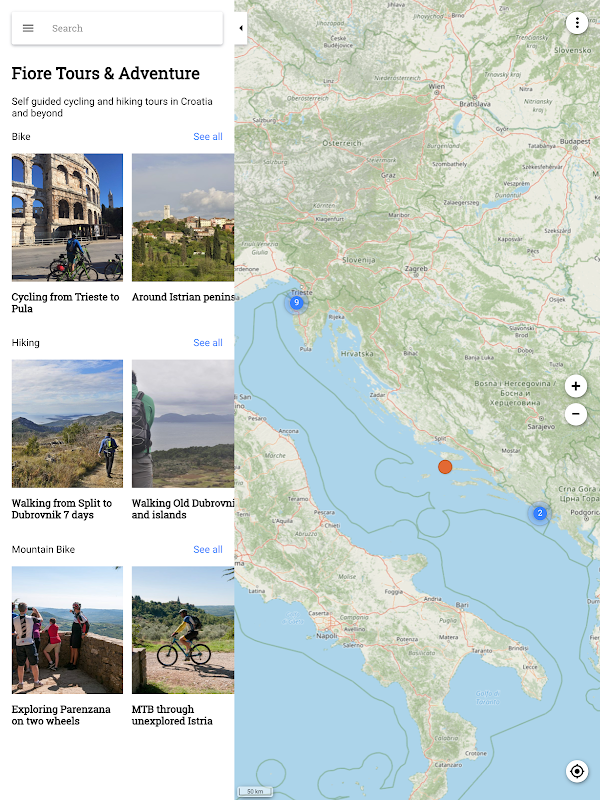600x800 pixels.
Task: See all Mountain Bike tours
Action: [208, 549]
